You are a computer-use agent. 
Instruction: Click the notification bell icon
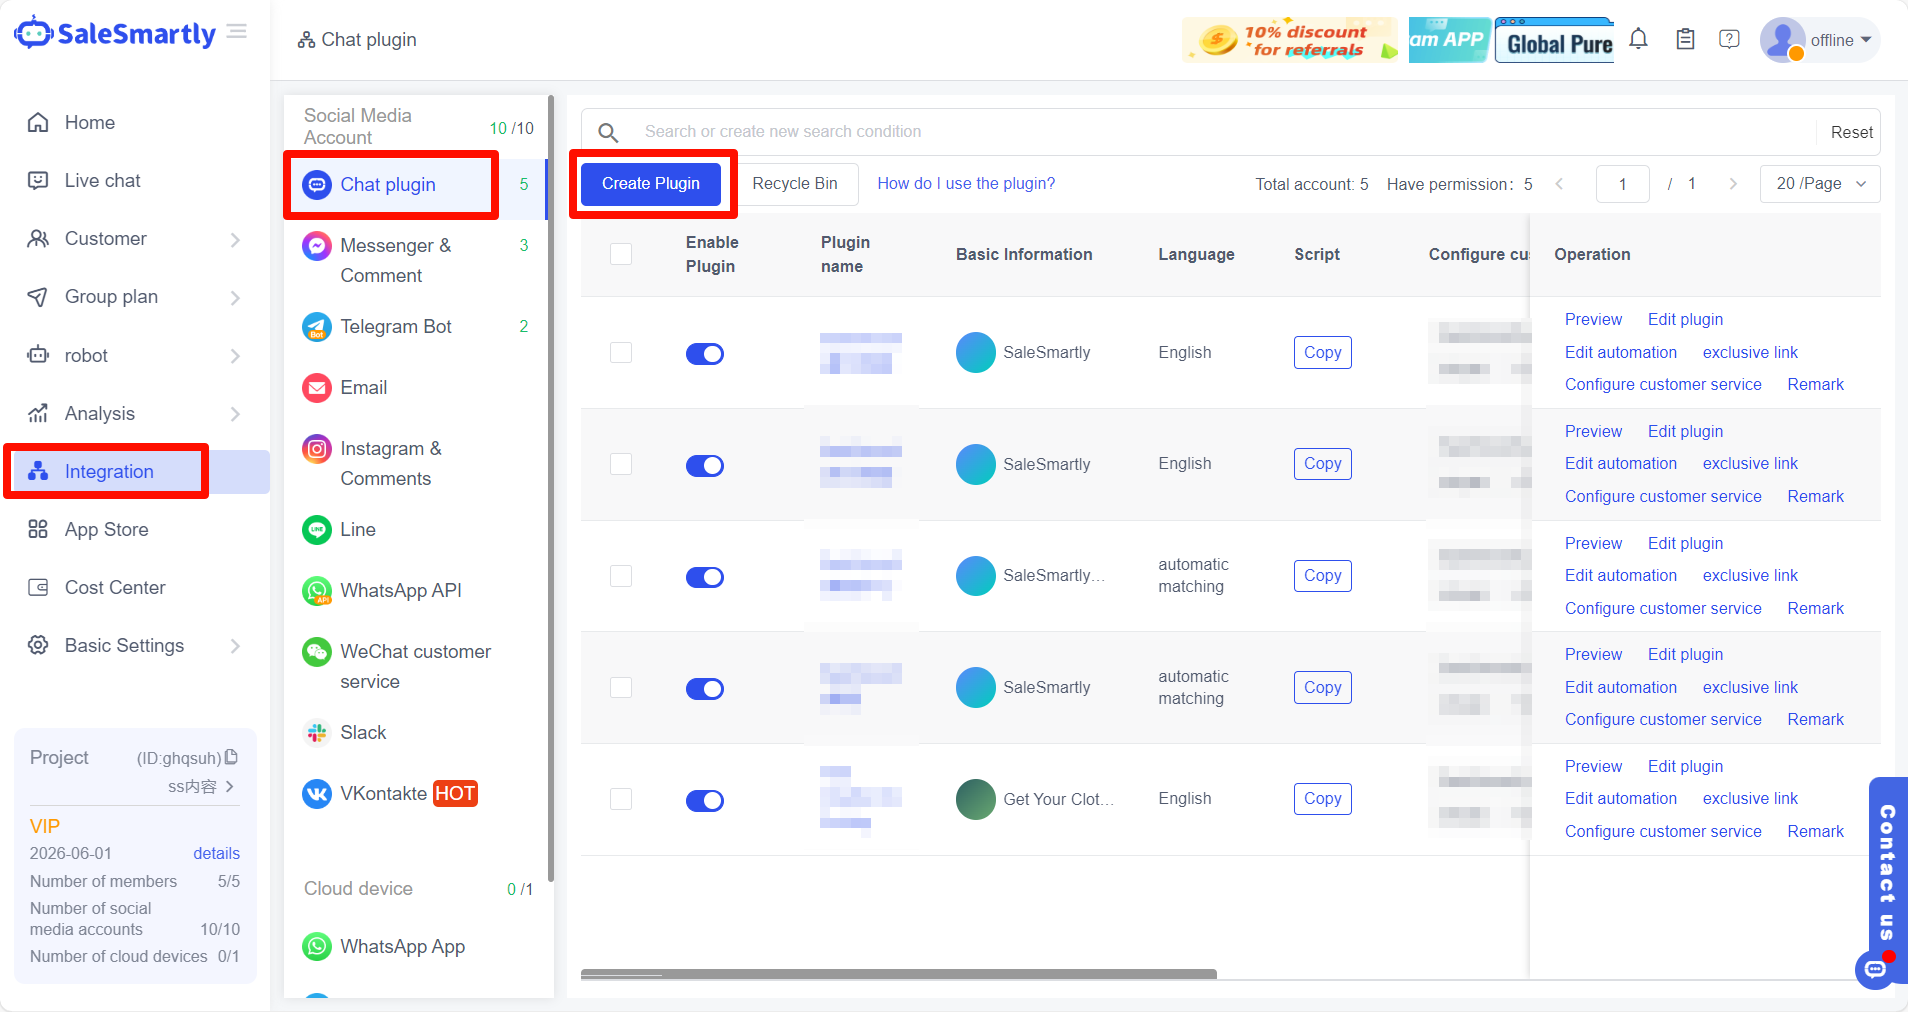click(x=1638, y=40)
